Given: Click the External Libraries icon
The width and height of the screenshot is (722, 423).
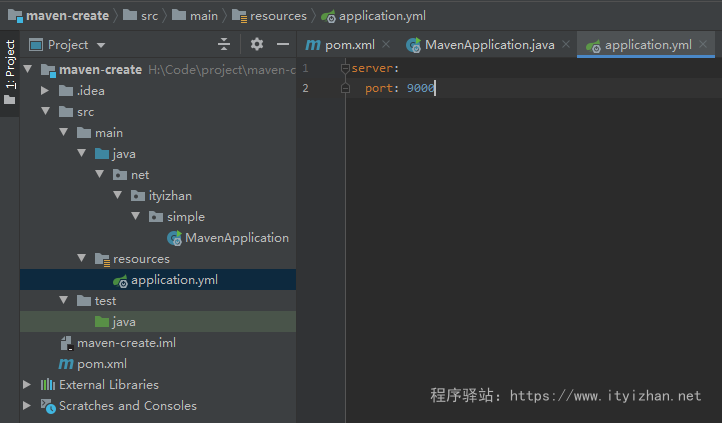Looking at the screenshot, I should pos(48,384).
